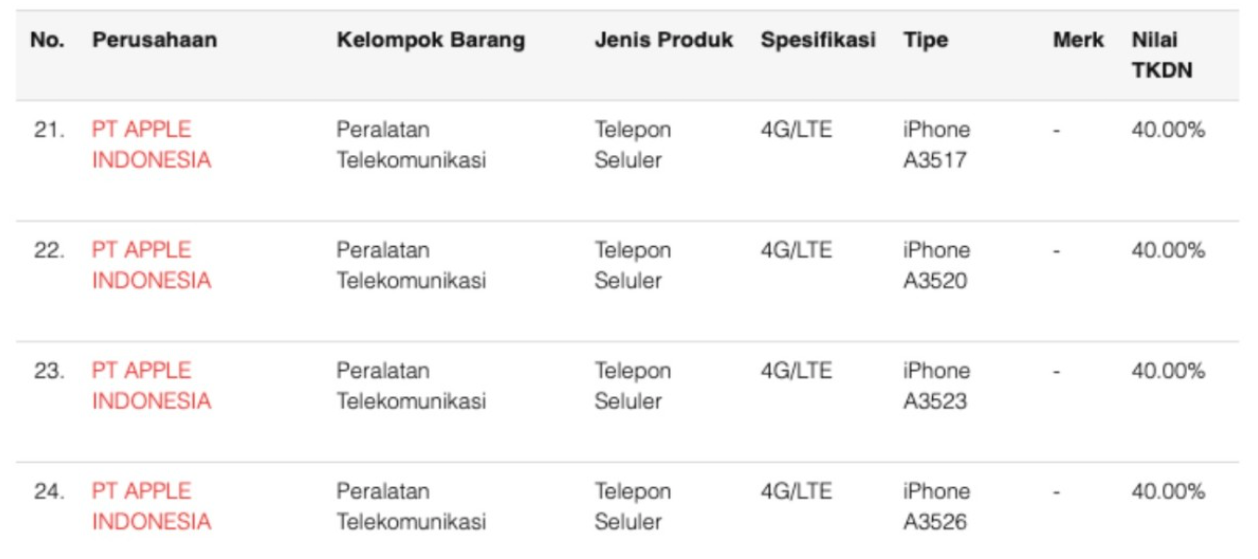Click row number 23 in the table

[x=48, y=371]
